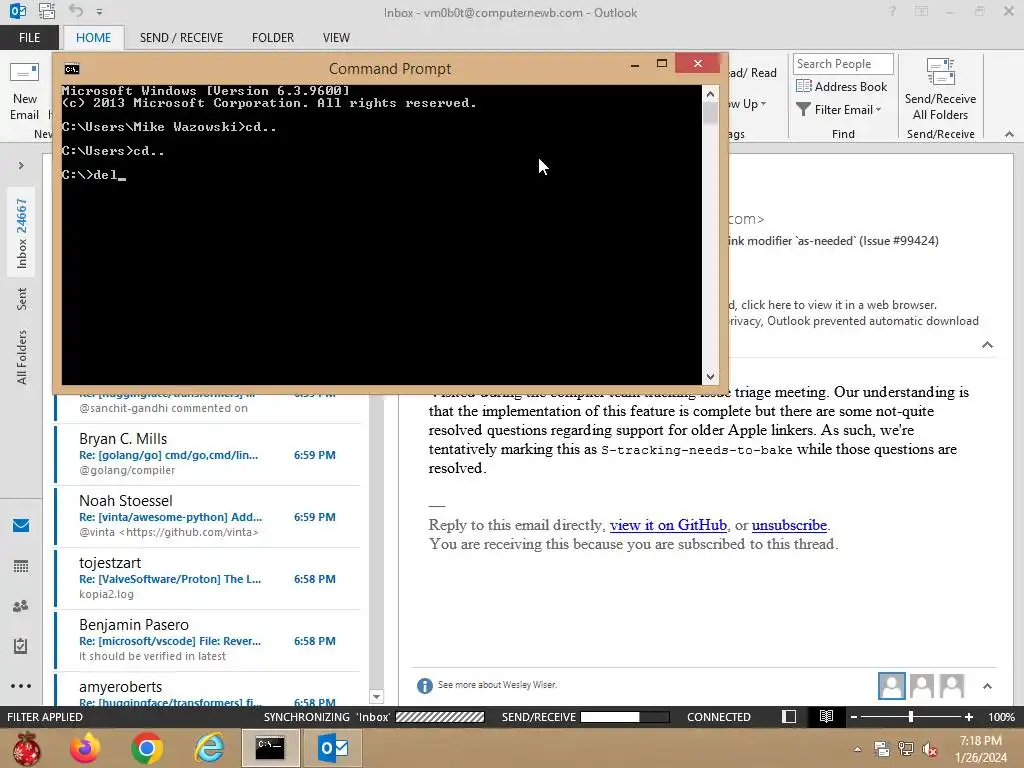
Task: Click the zoom out minus button
Action: pyautogui.click(x=854, y=717)
